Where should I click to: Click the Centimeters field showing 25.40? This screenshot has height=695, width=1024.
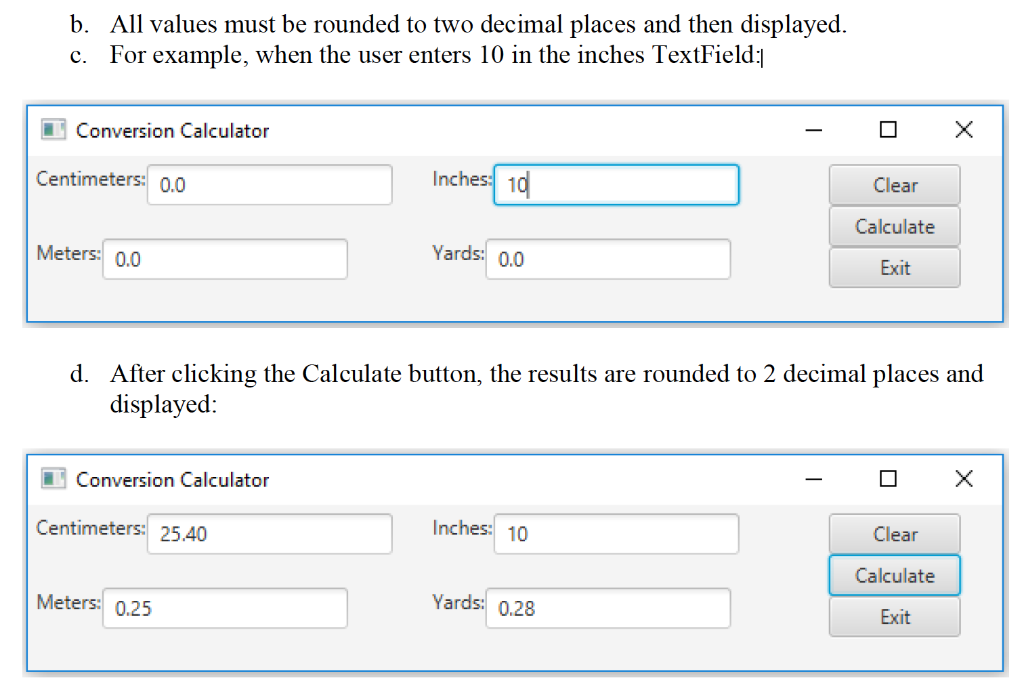tap(270, 533)
